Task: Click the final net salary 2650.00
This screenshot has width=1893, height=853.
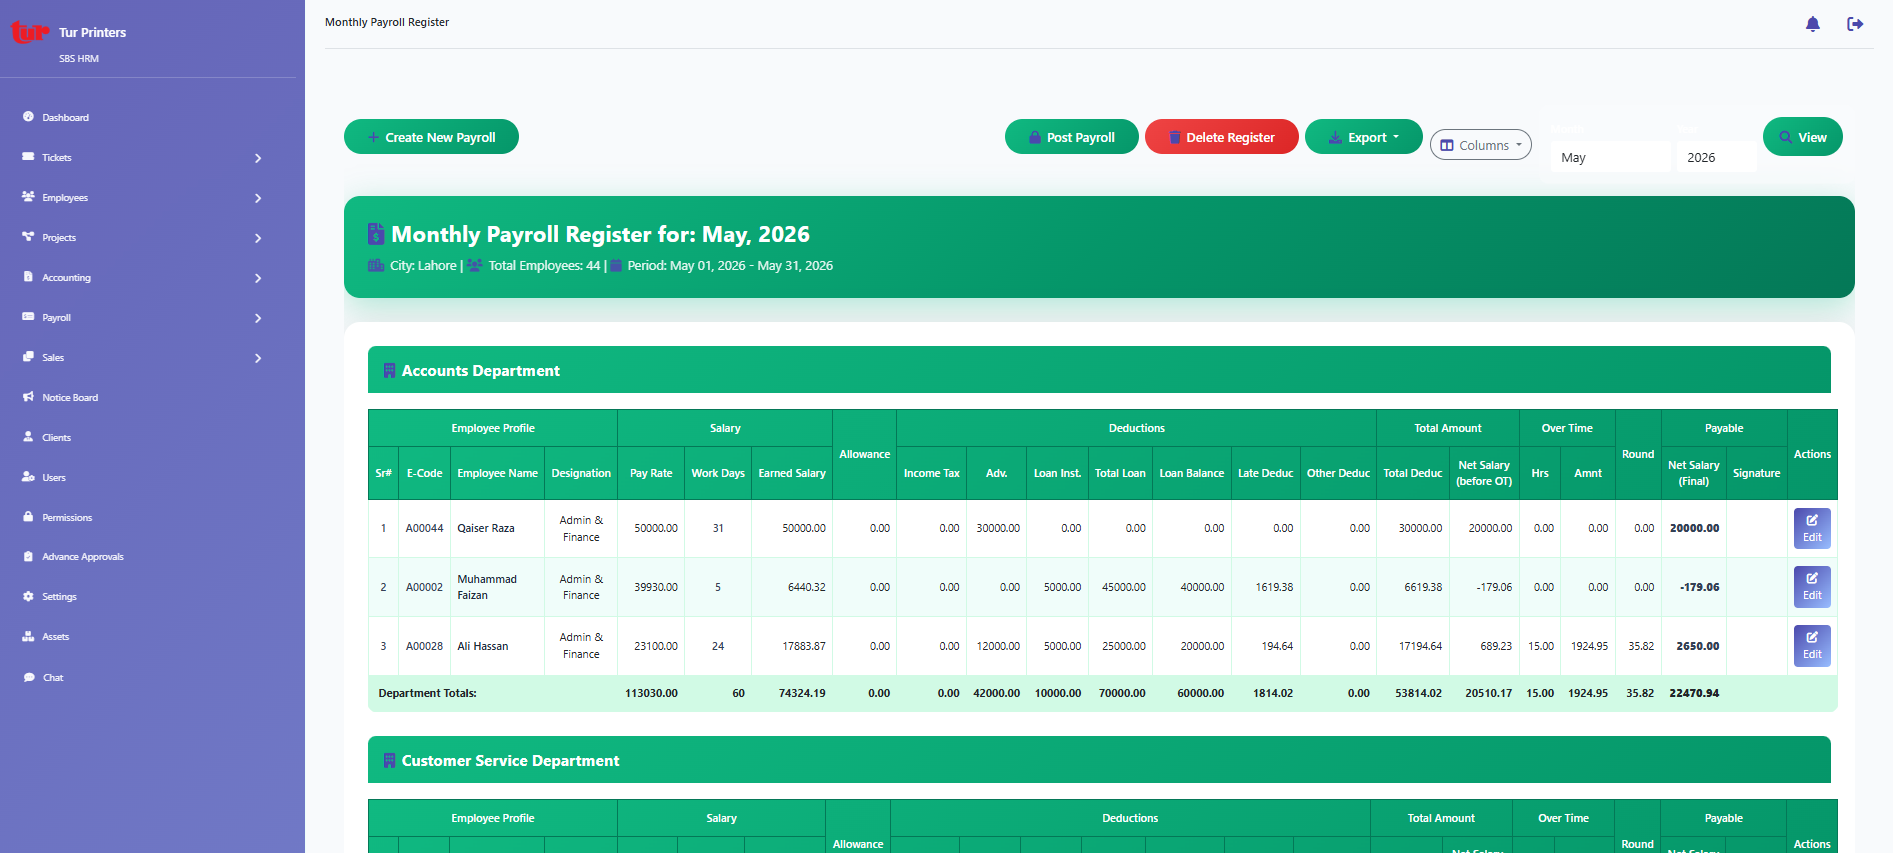Action: coord(1697,646)
